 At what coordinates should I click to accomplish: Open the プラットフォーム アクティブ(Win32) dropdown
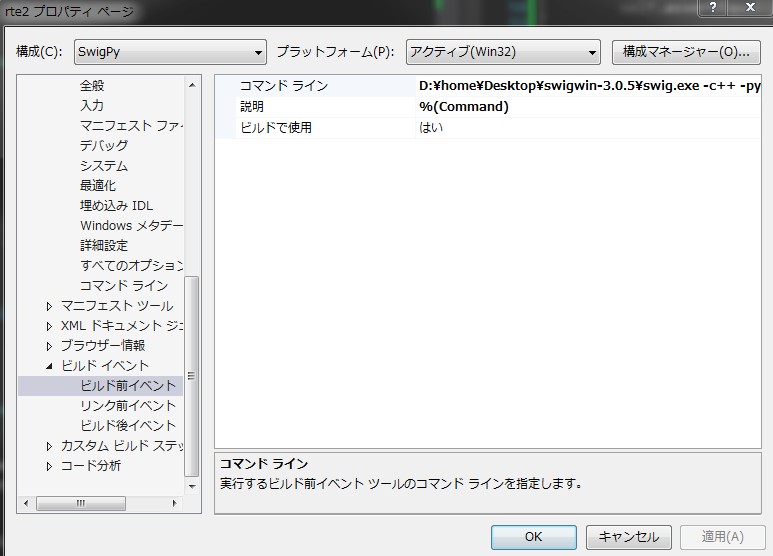click(x=503, y=52)
